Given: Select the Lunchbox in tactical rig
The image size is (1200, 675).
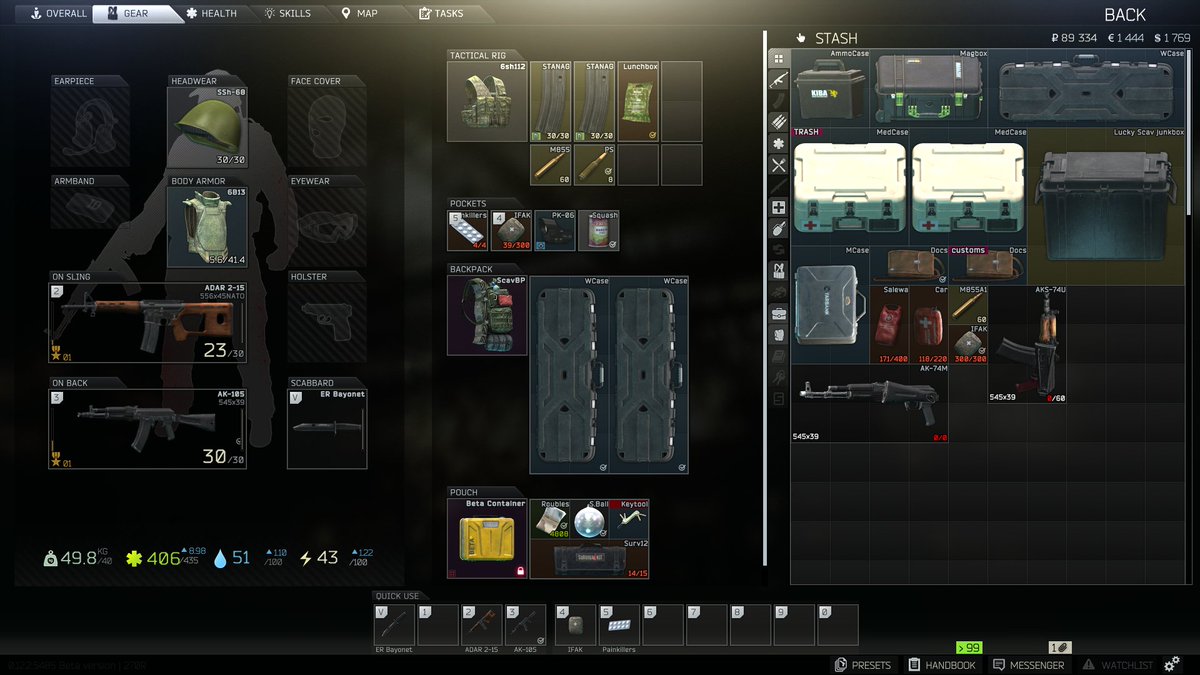Looking at the screenshot, I should (x=639, y=101).
